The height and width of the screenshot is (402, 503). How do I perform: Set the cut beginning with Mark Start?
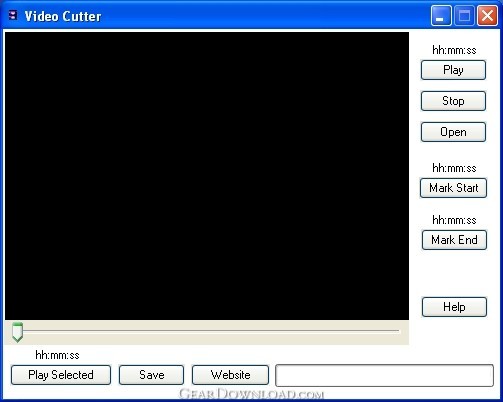tap(453, 188)
